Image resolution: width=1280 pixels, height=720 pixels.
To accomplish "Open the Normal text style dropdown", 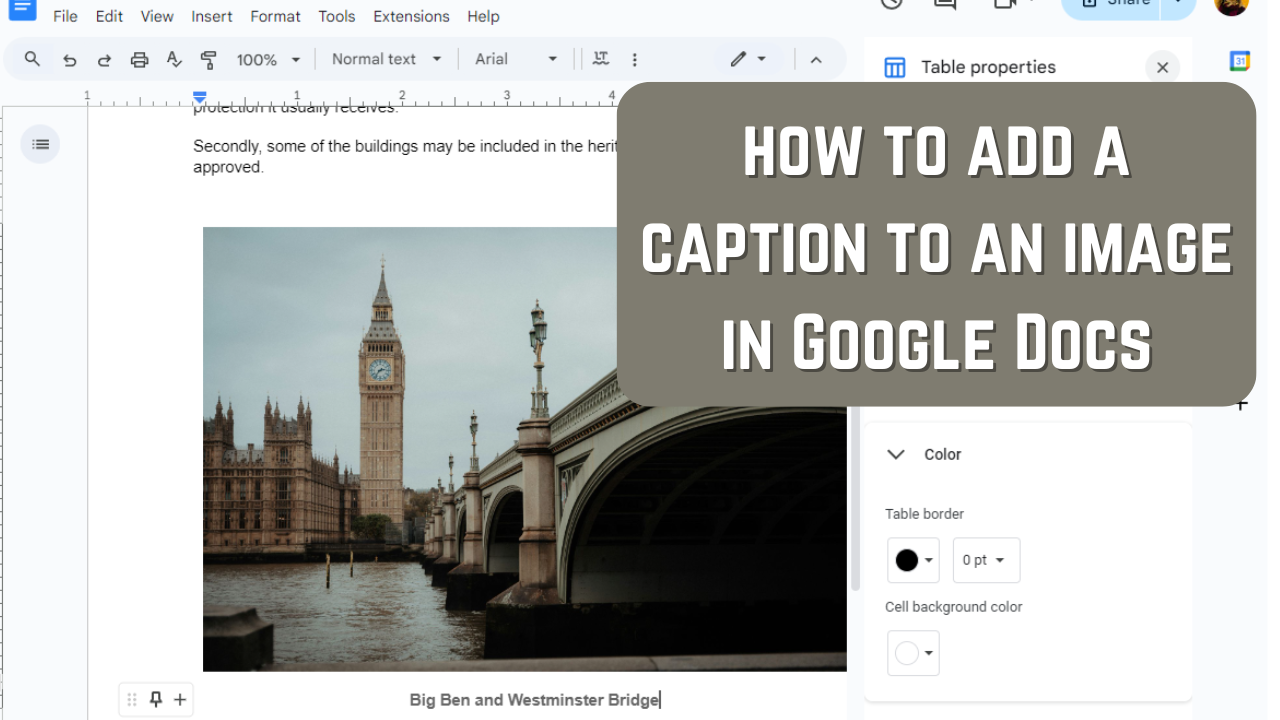I will (x=386, y=59).
